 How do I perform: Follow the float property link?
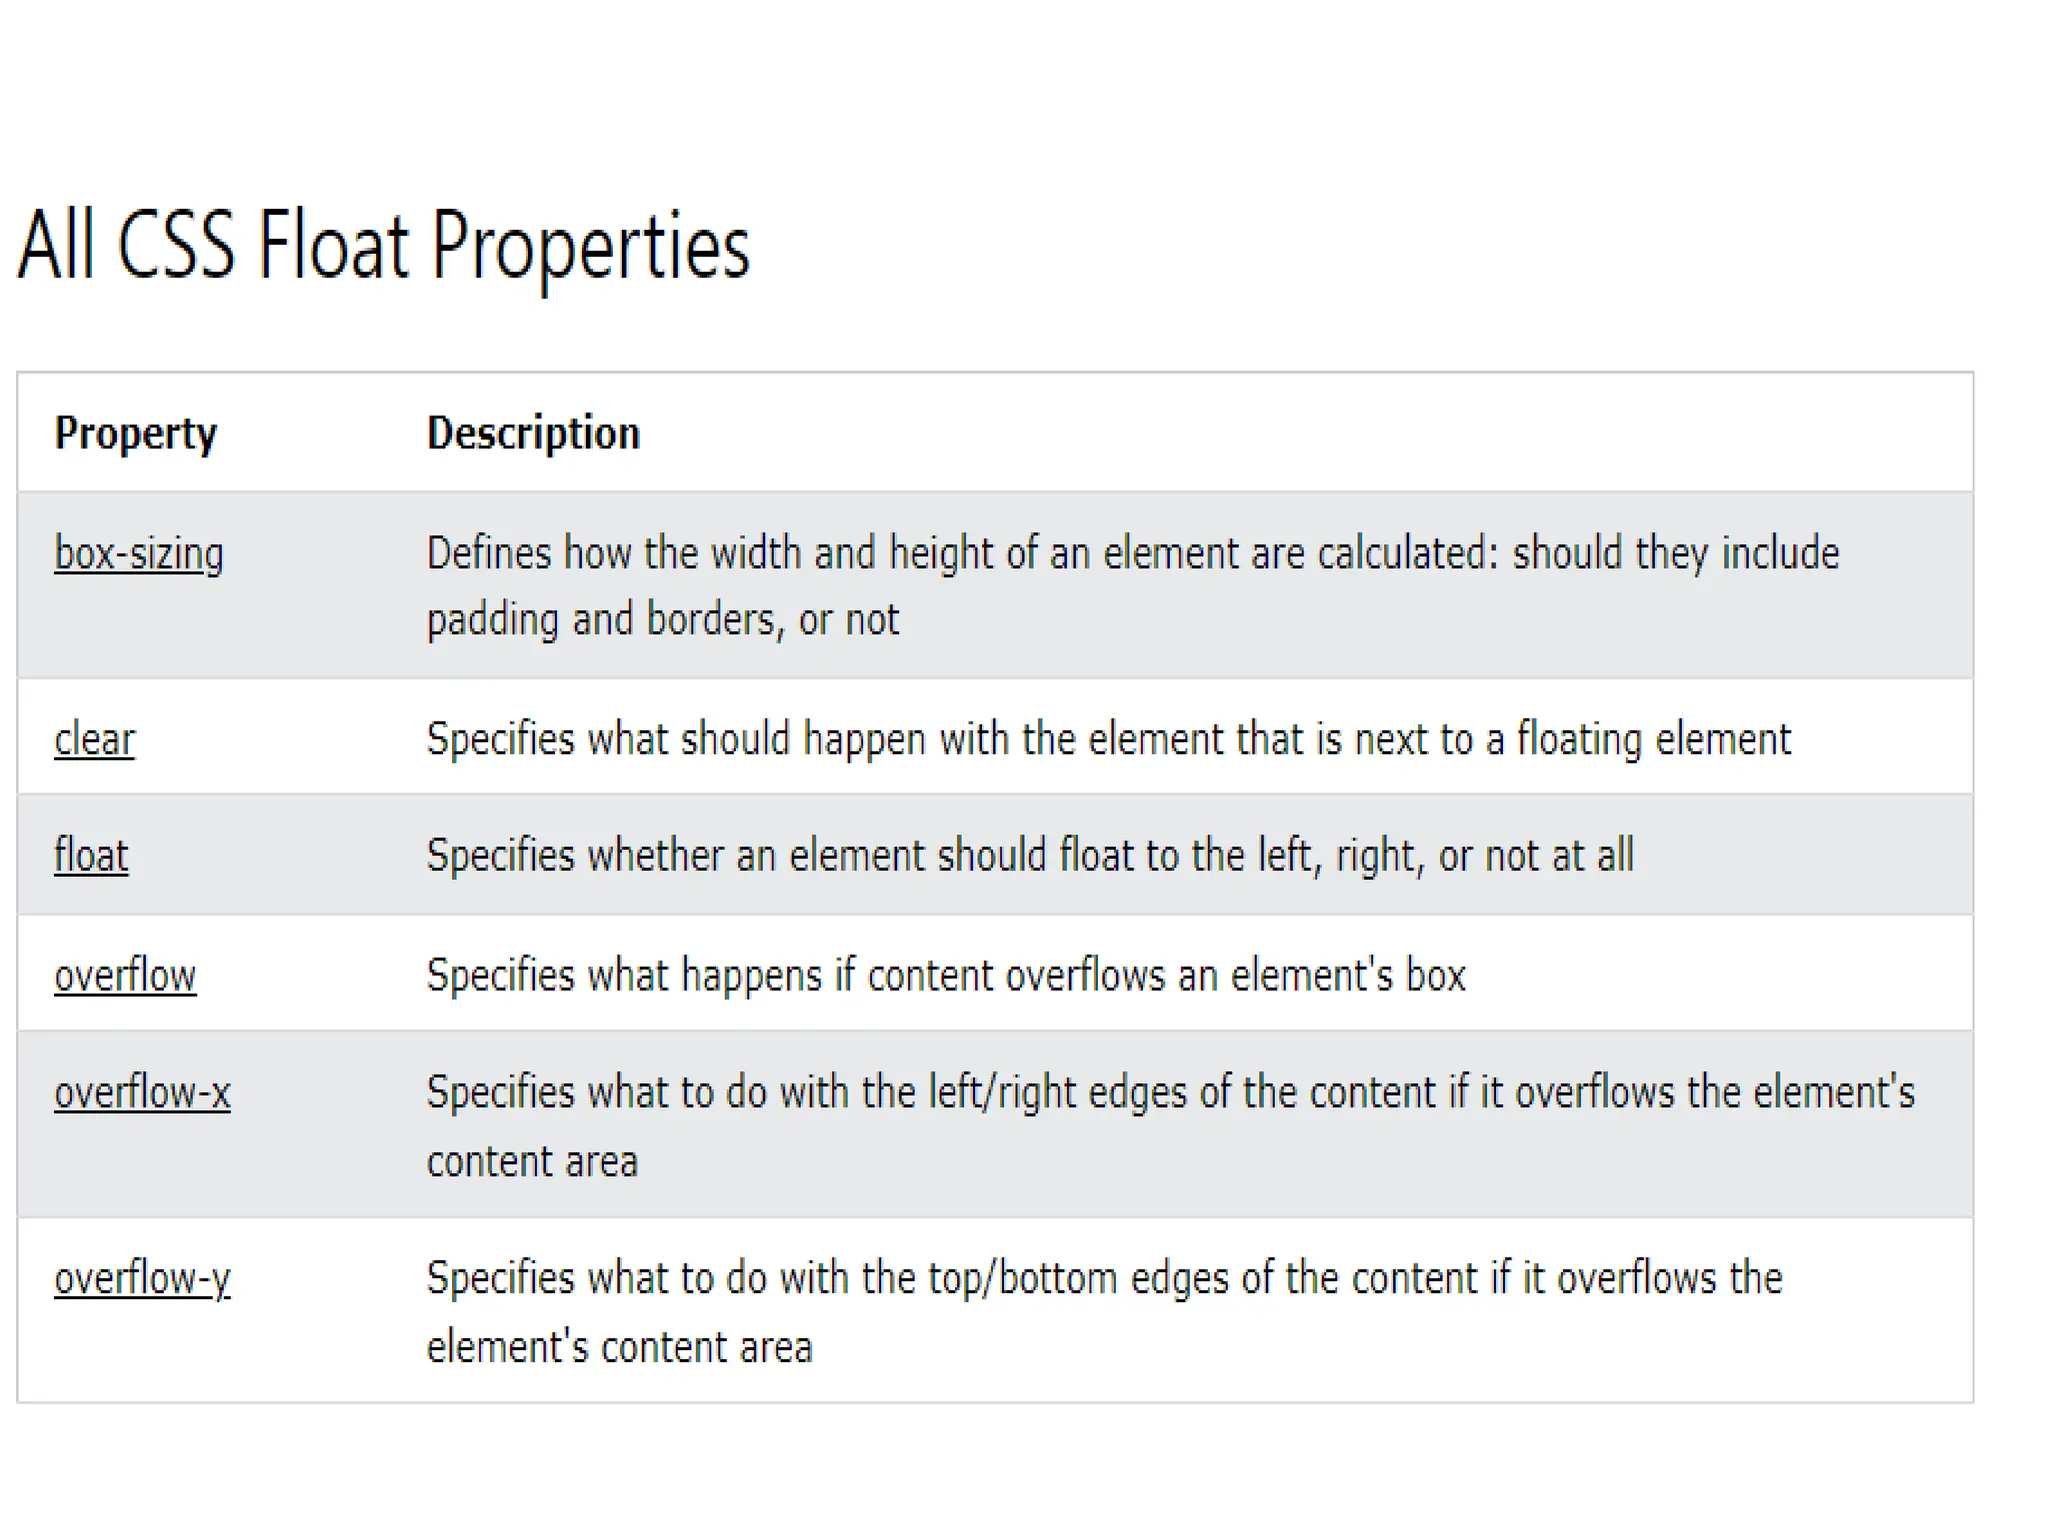point(91,856)
